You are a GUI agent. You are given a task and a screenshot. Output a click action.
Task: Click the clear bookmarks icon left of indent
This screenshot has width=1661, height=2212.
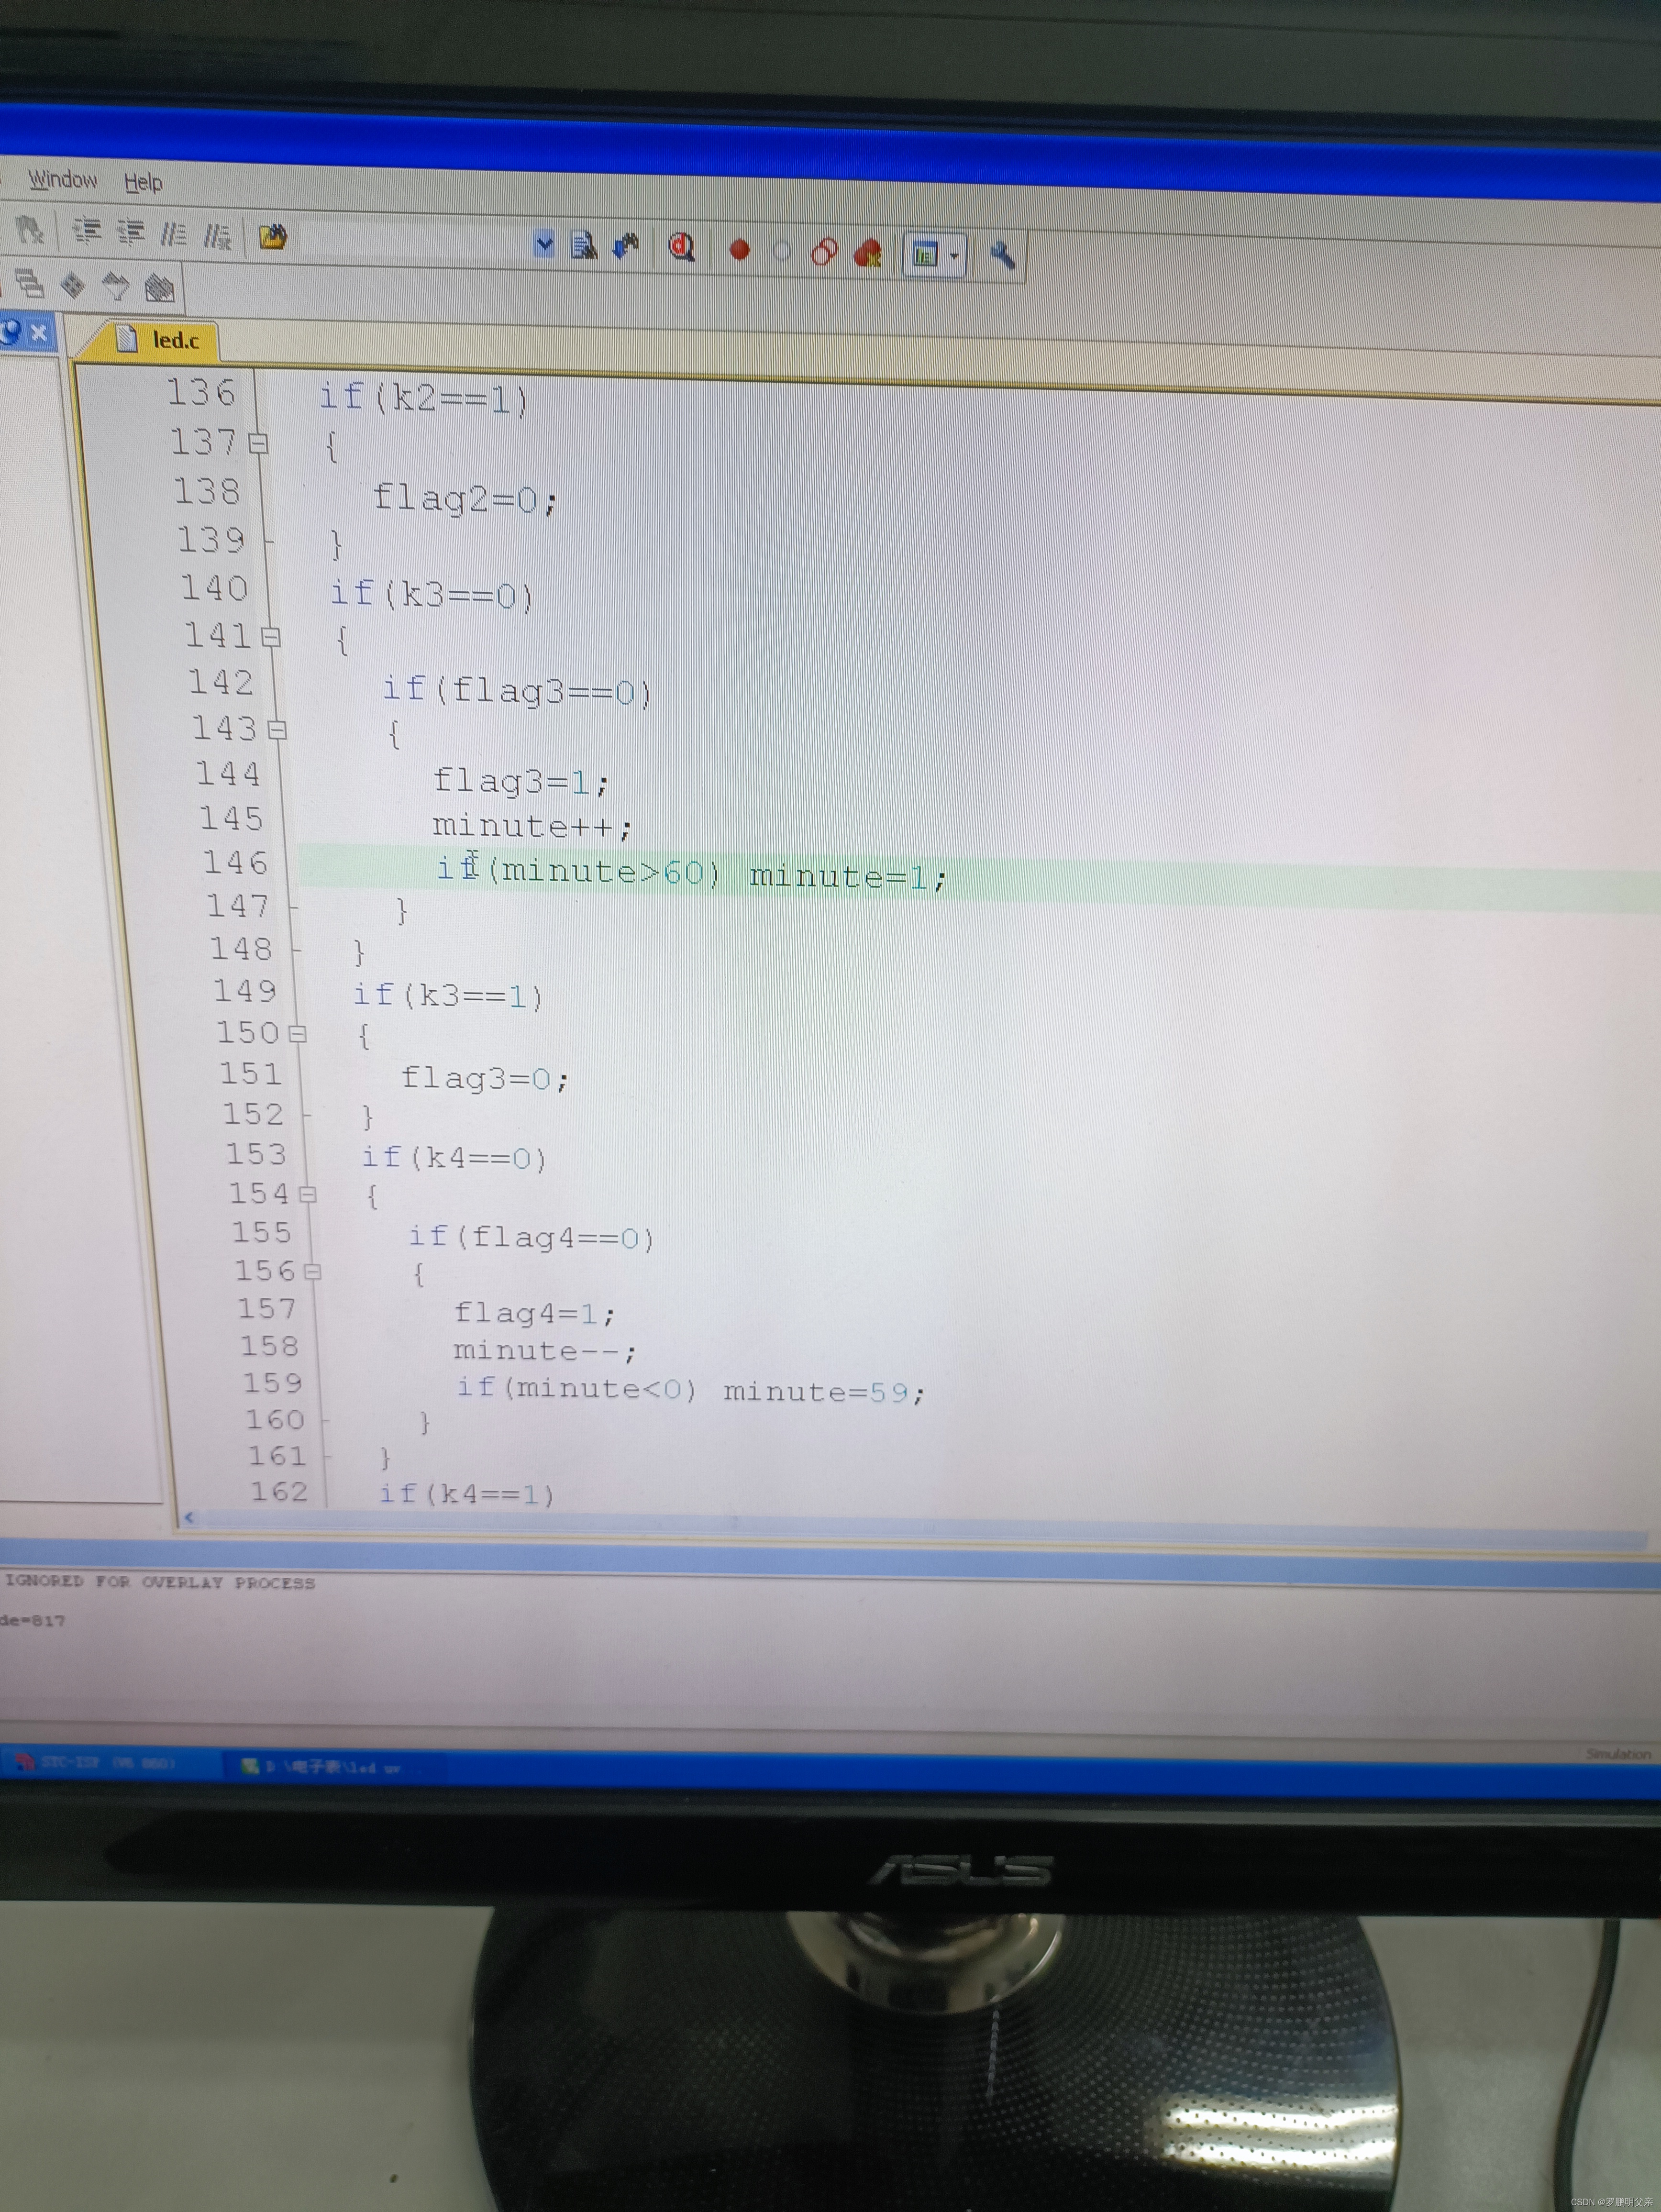point(31,231)
